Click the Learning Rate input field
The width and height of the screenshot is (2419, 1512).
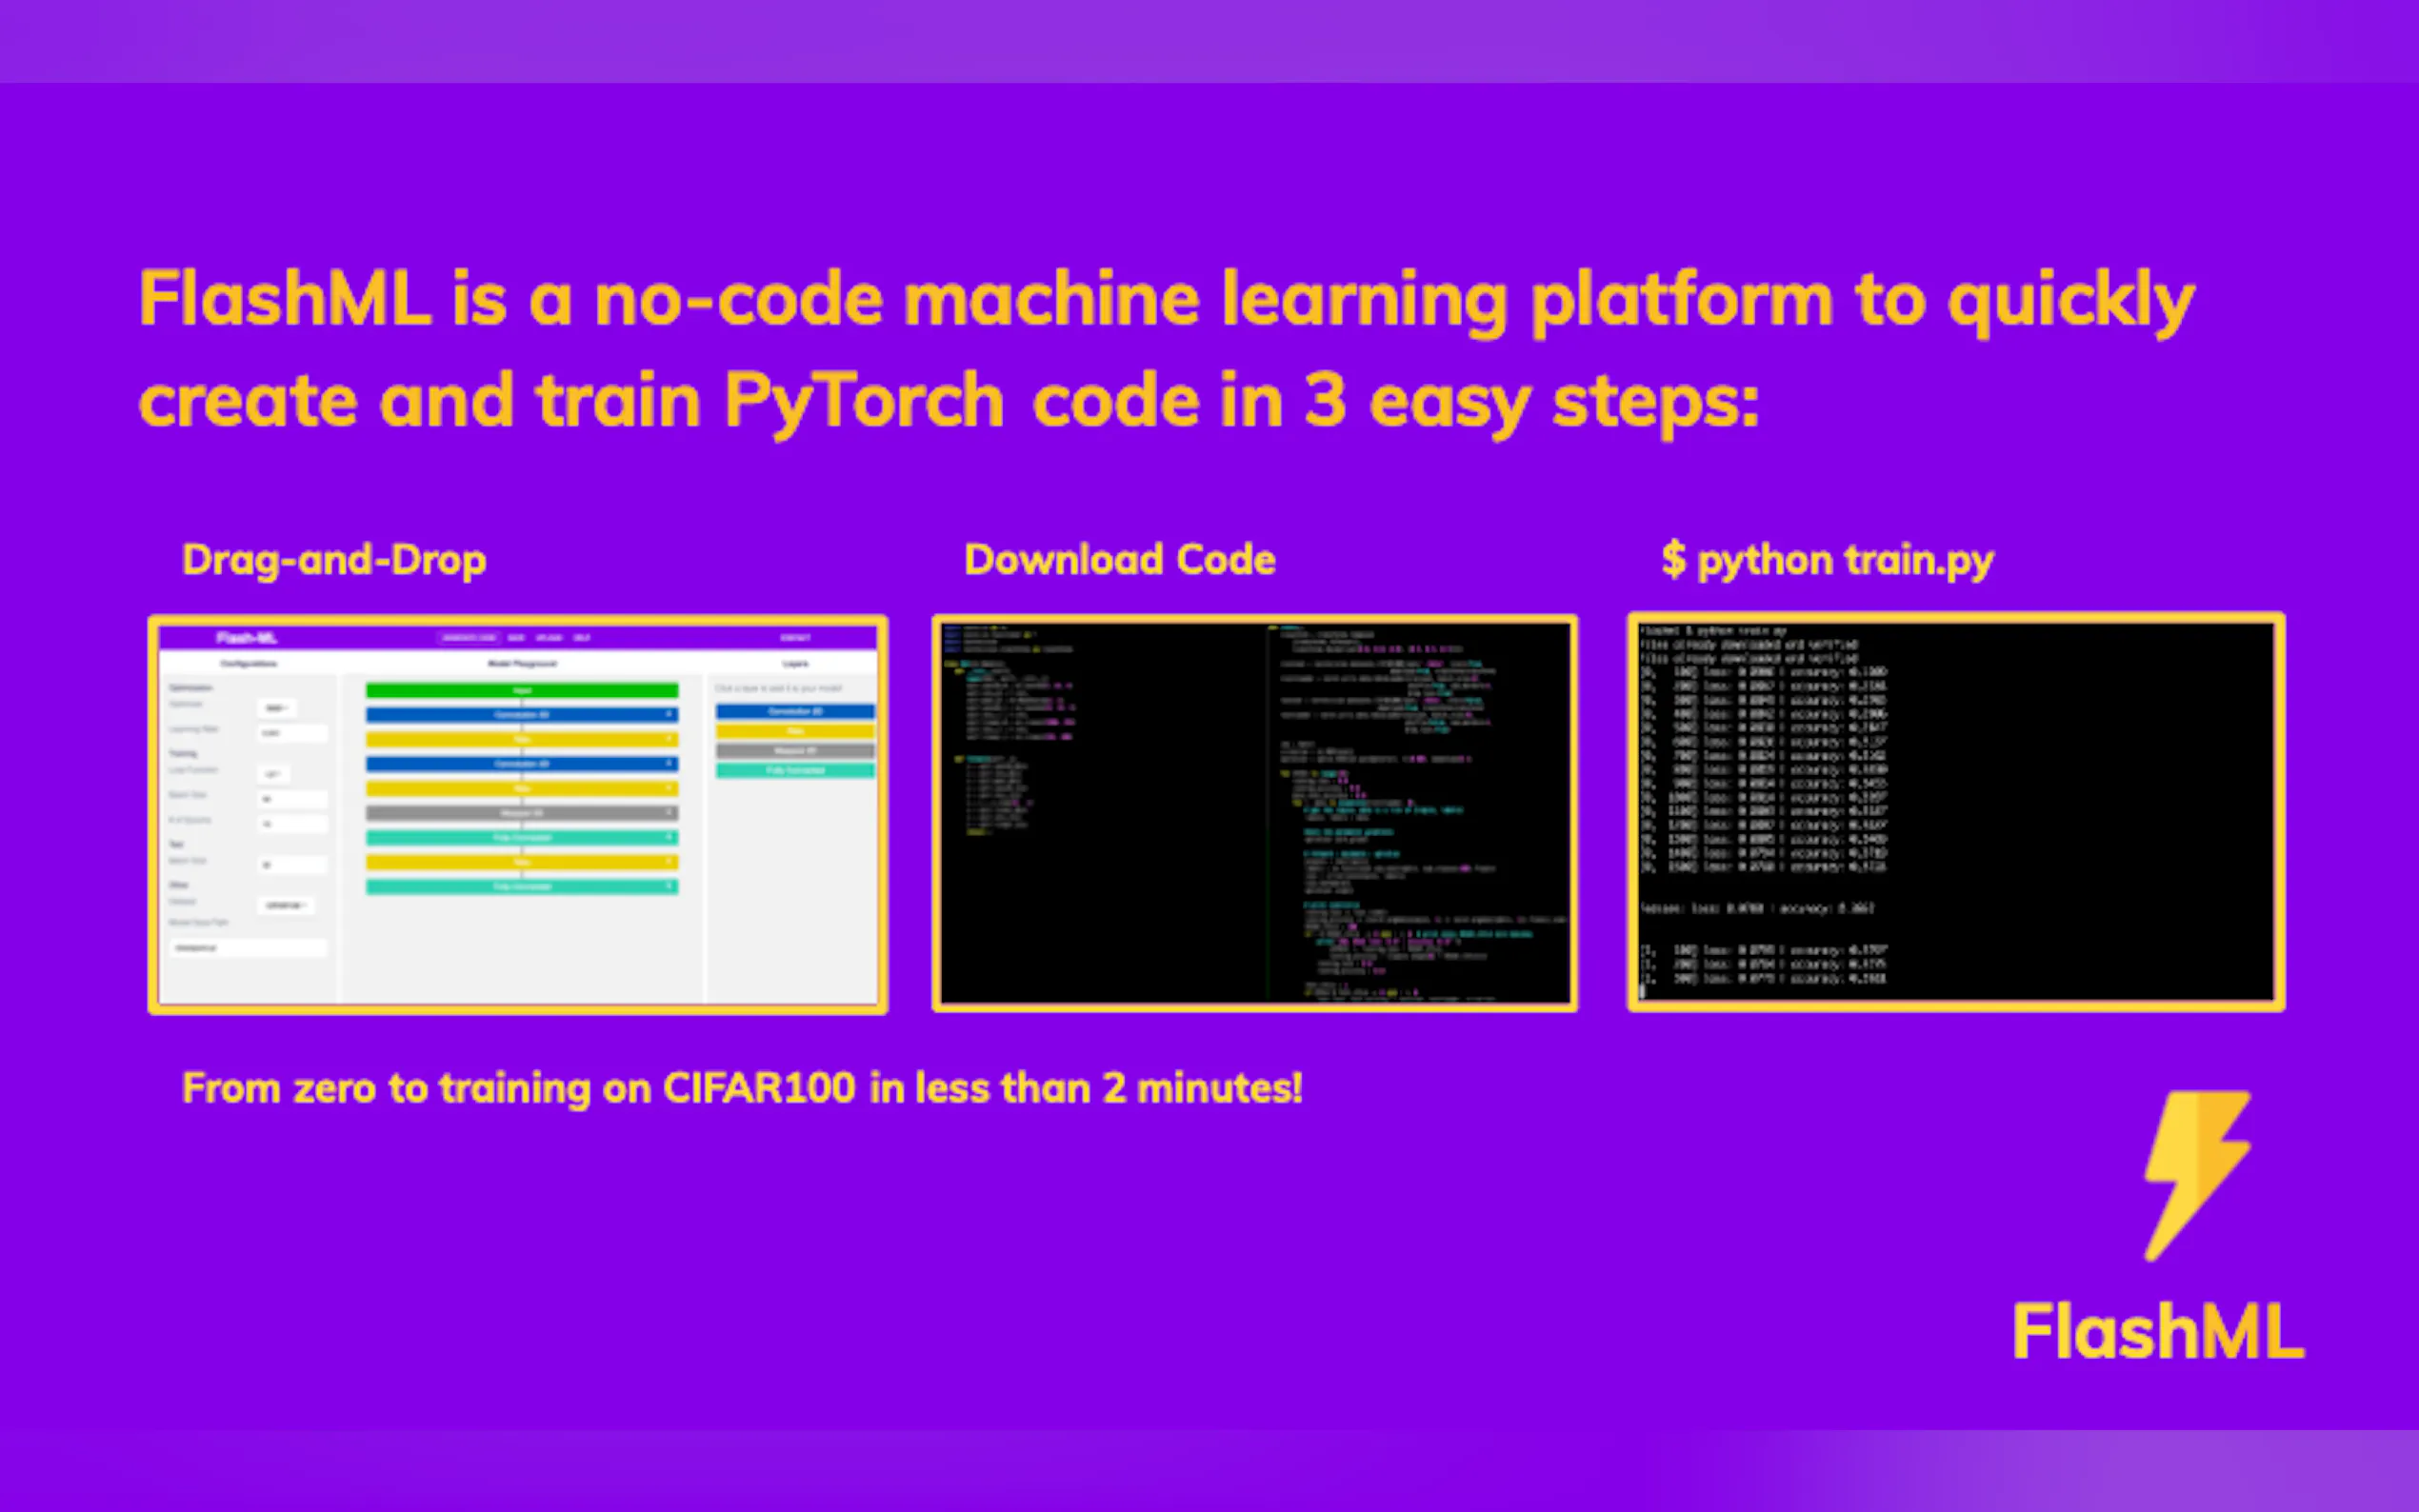(292, 733)
